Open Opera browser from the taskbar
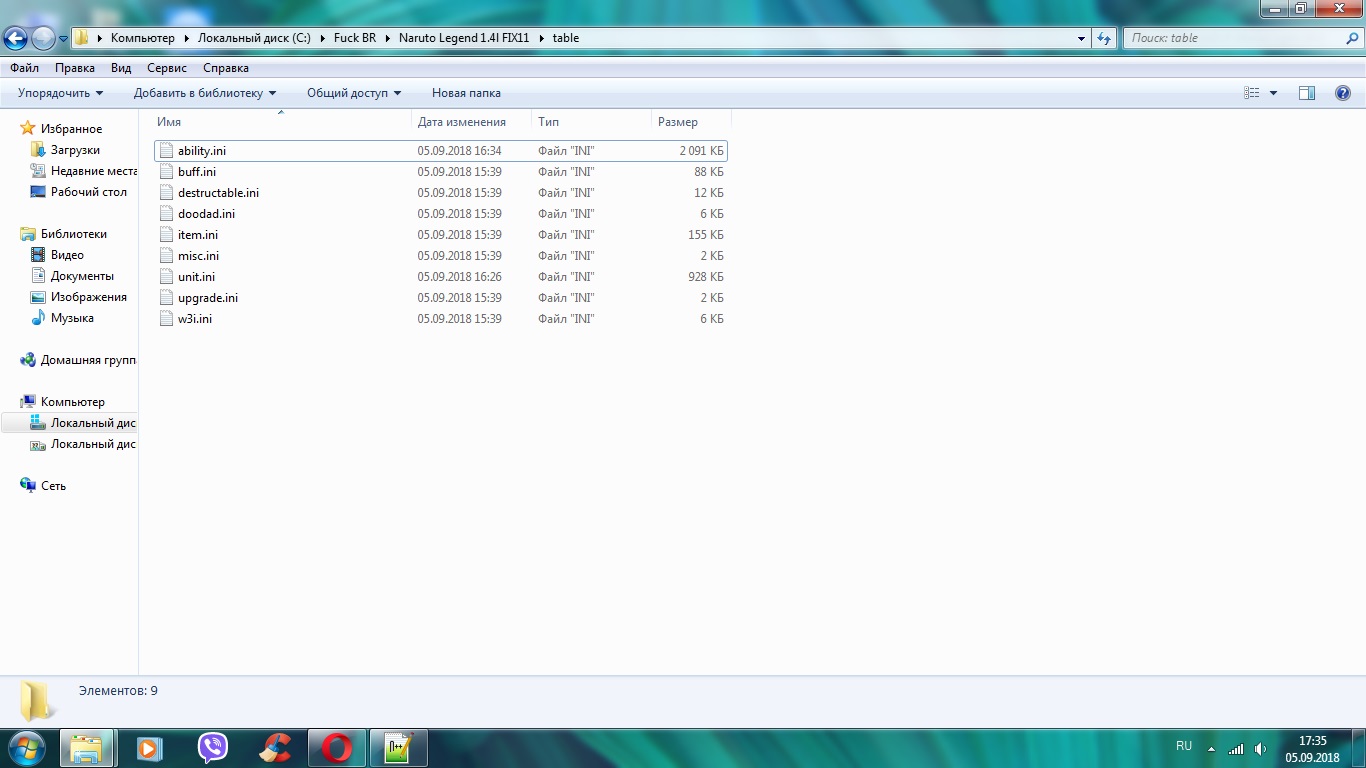1366x768 pixels. (x=337, y=747)
